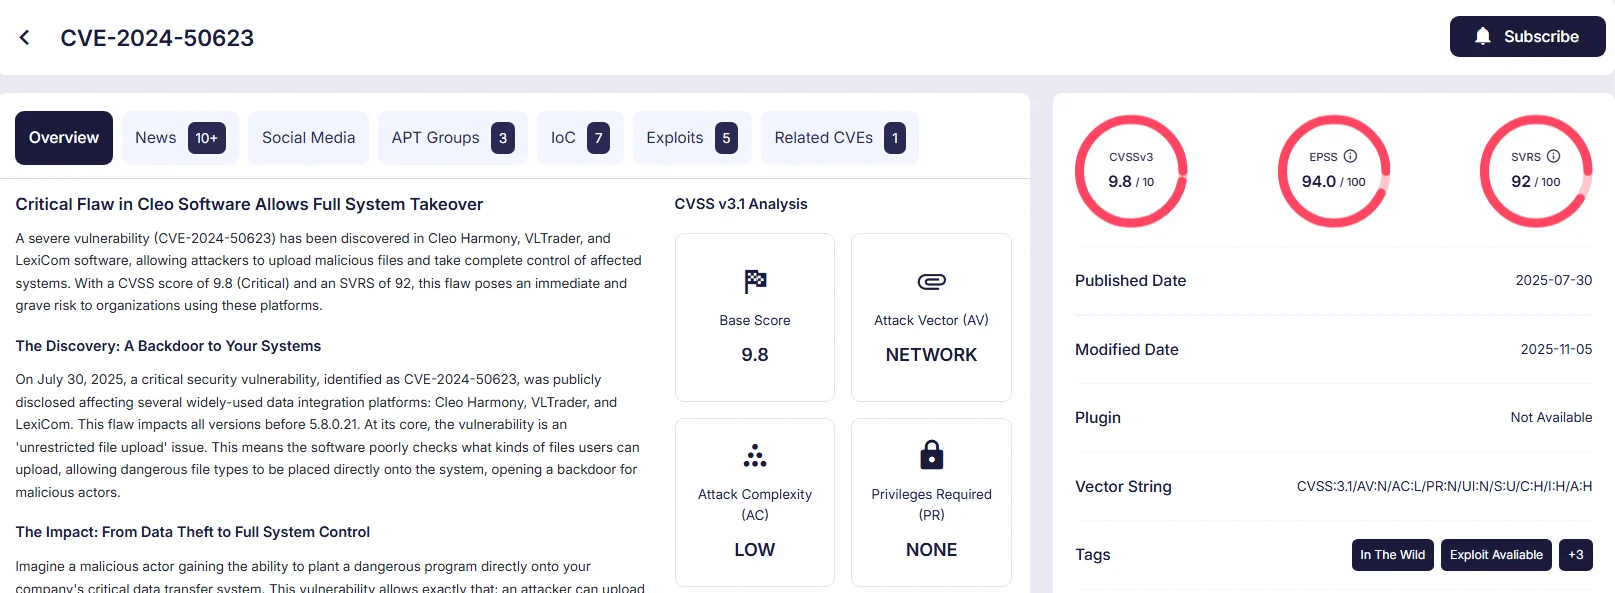Click the Exploit Available tag

click(x=1496, y=555)
